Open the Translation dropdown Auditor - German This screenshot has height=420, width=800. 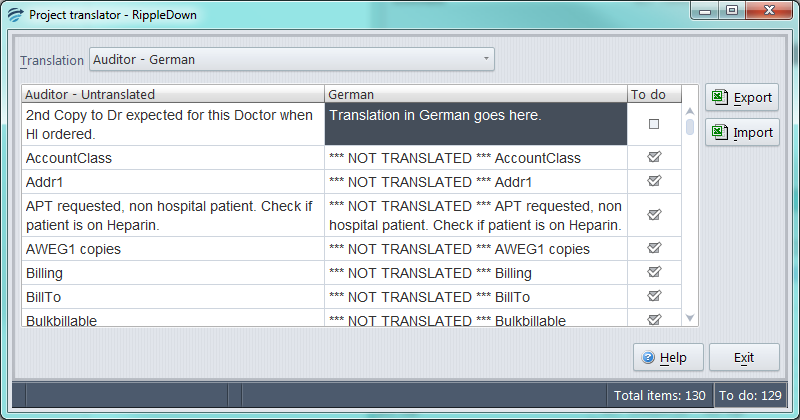(x=292, y=59)
